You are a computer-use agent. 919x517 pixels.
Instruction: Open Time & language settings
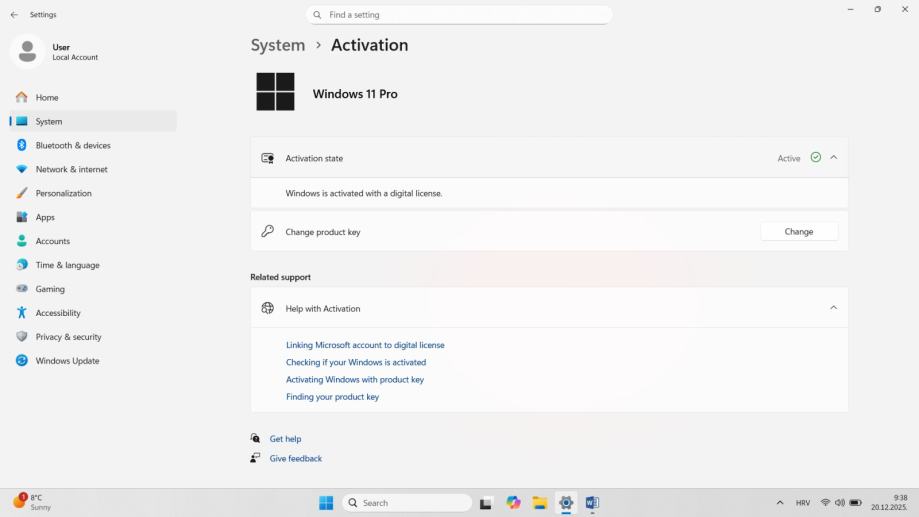[67, 265]
